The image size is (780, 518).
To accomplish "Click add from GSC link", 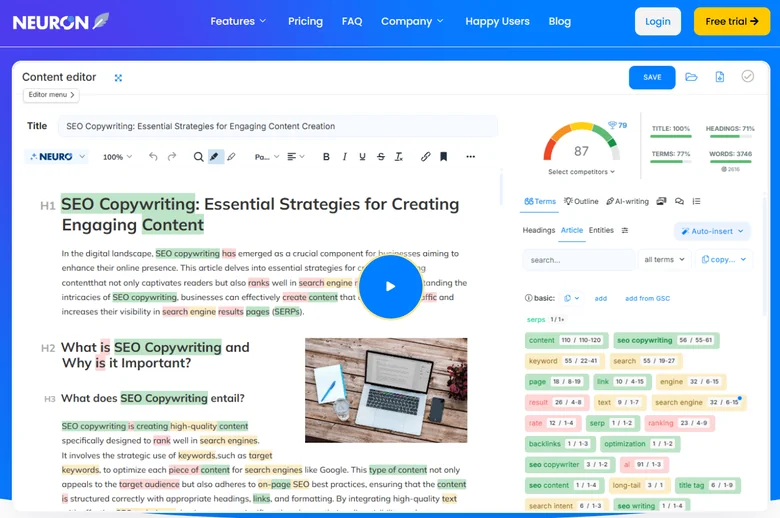I will [647, 299].
